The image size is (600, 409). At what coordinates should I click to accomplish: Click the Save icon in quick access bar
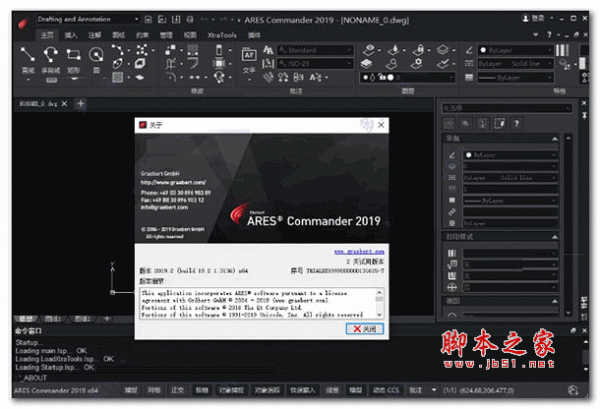point(176,19)
